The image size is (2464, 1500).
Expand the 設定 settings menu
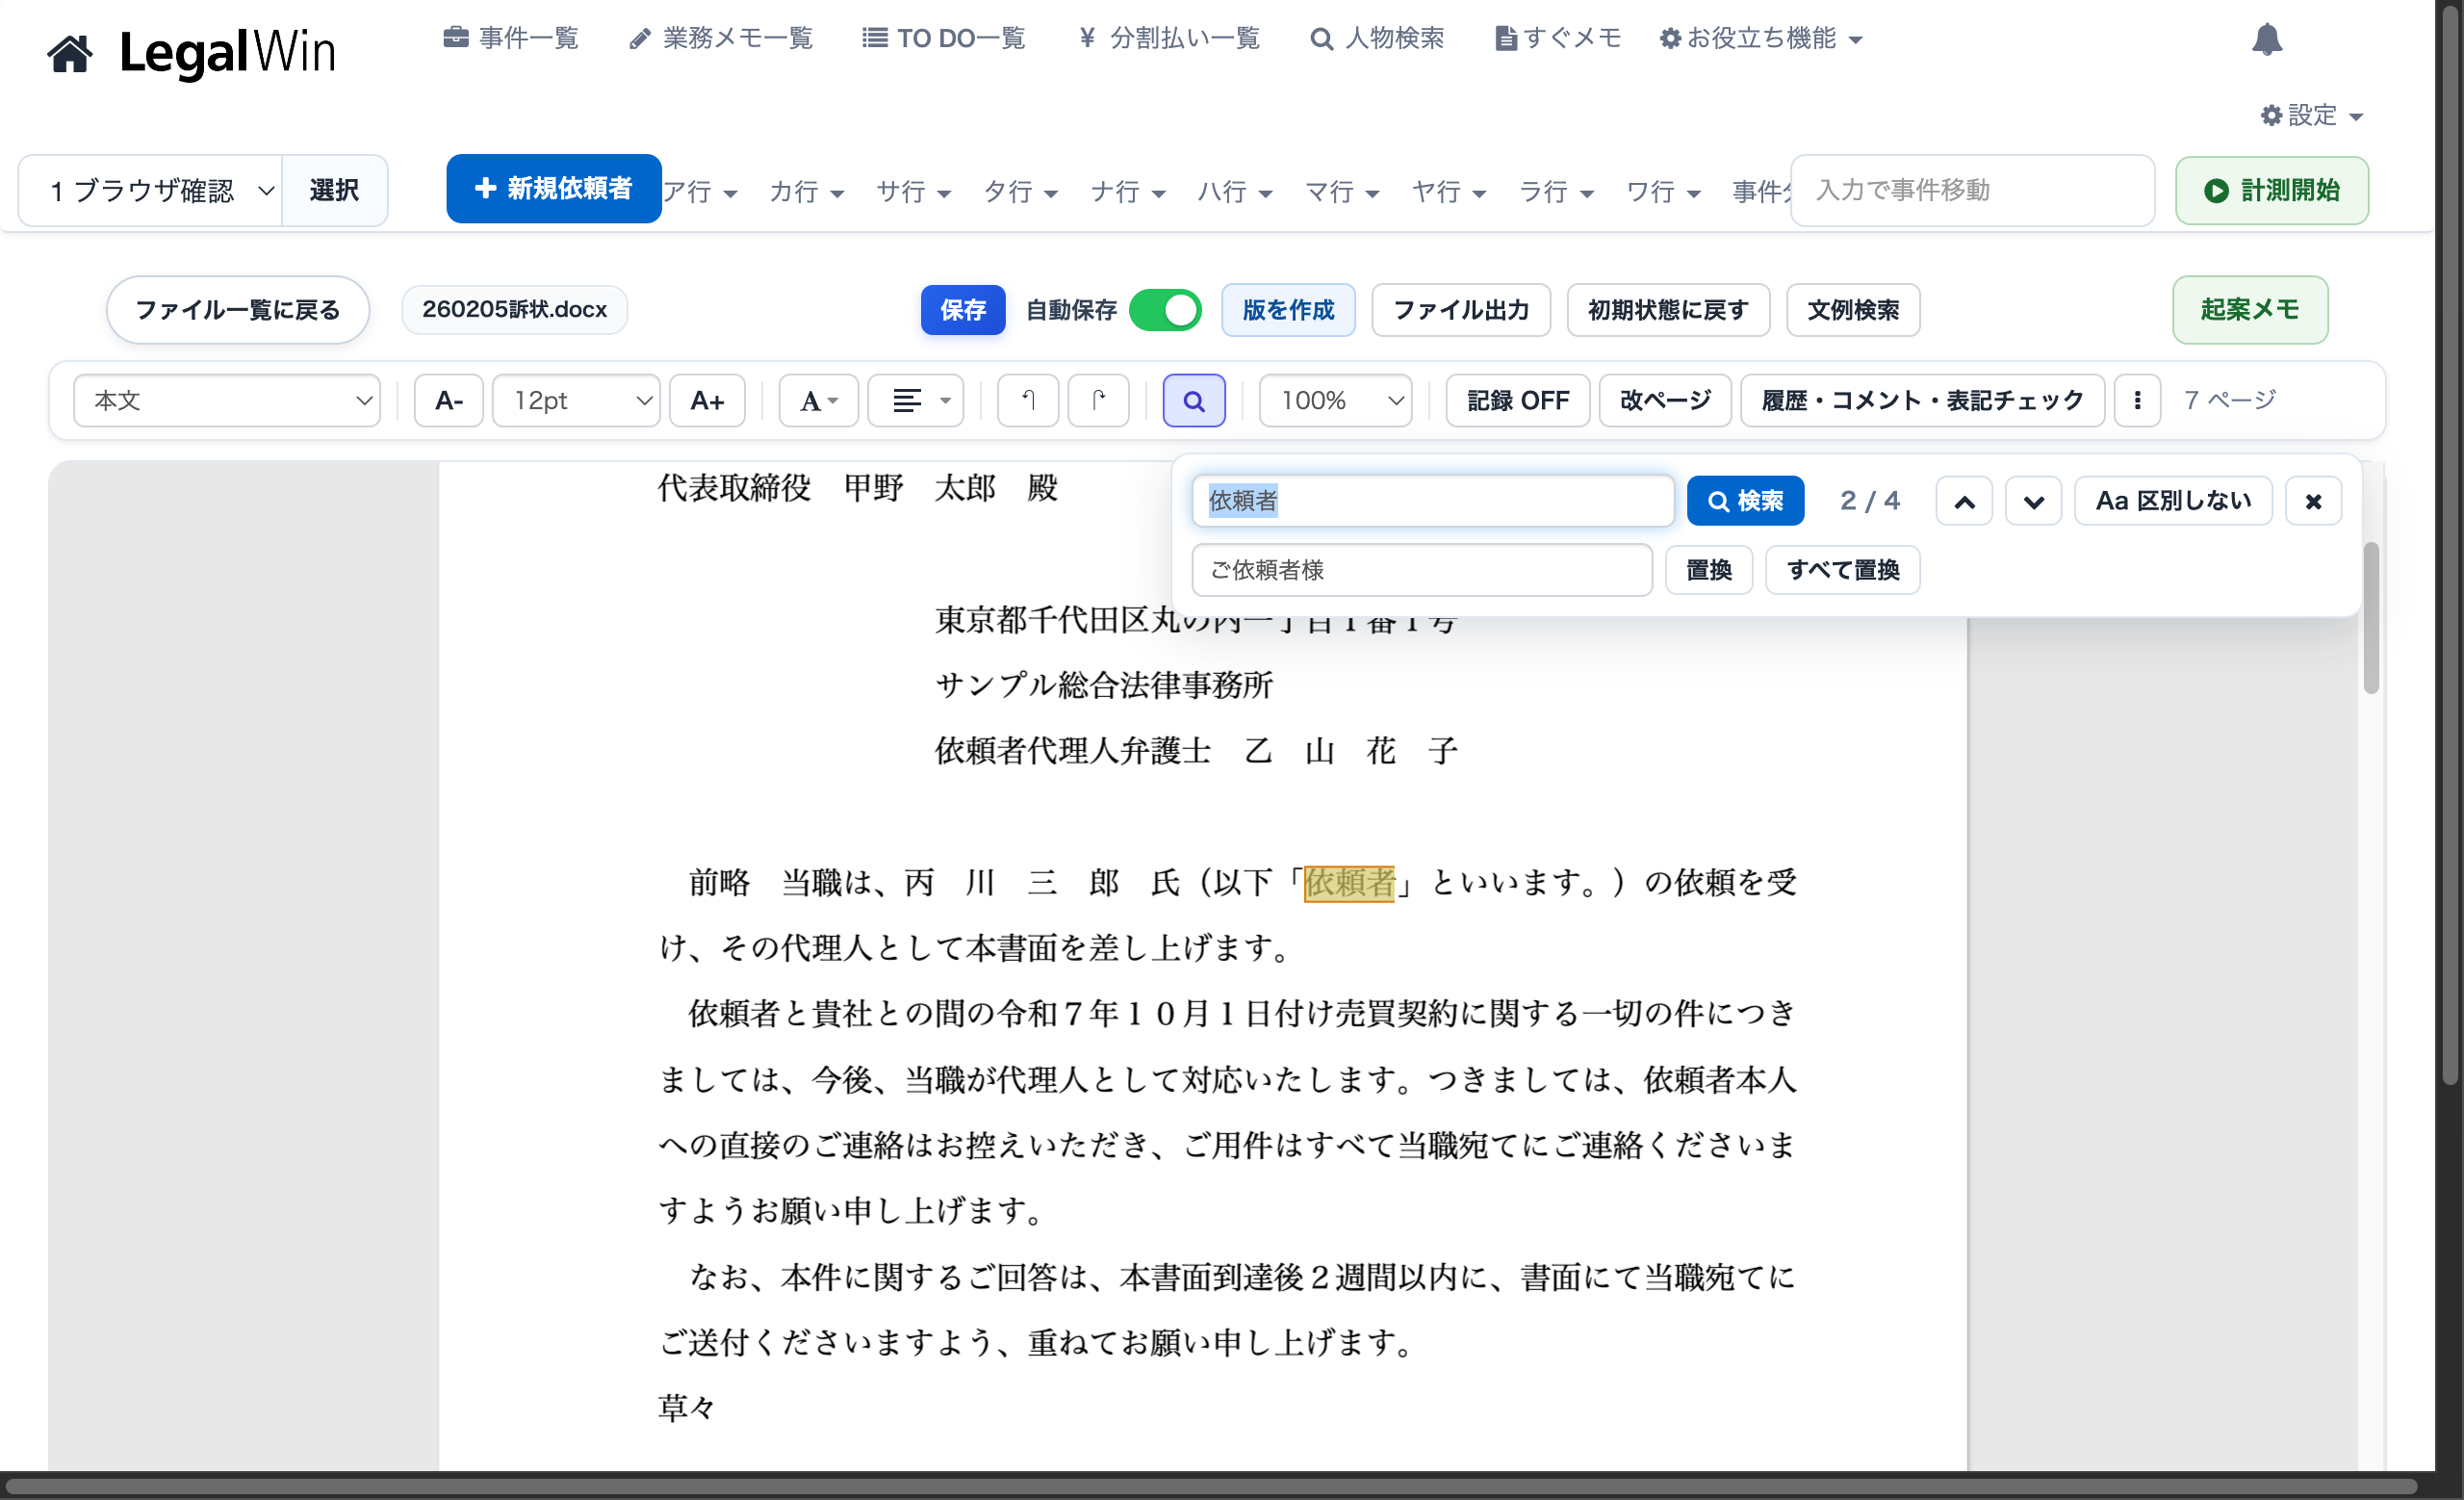[x=2312, y=115]
